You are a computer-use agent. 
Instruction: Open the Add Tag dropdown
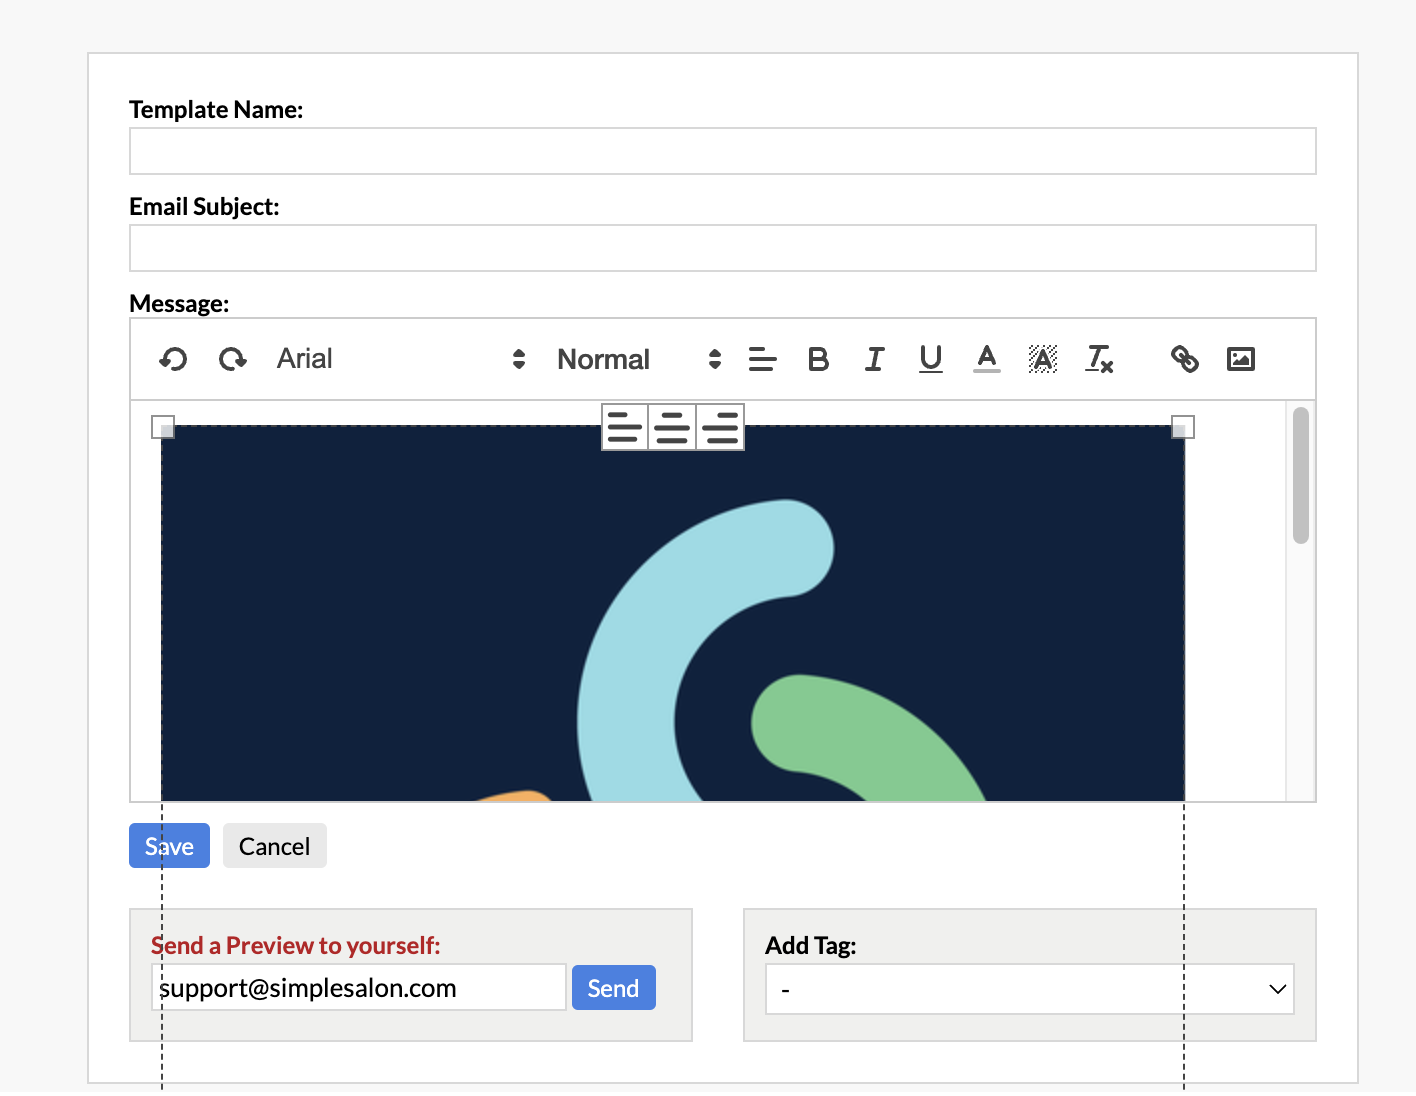coord(1030,989)
